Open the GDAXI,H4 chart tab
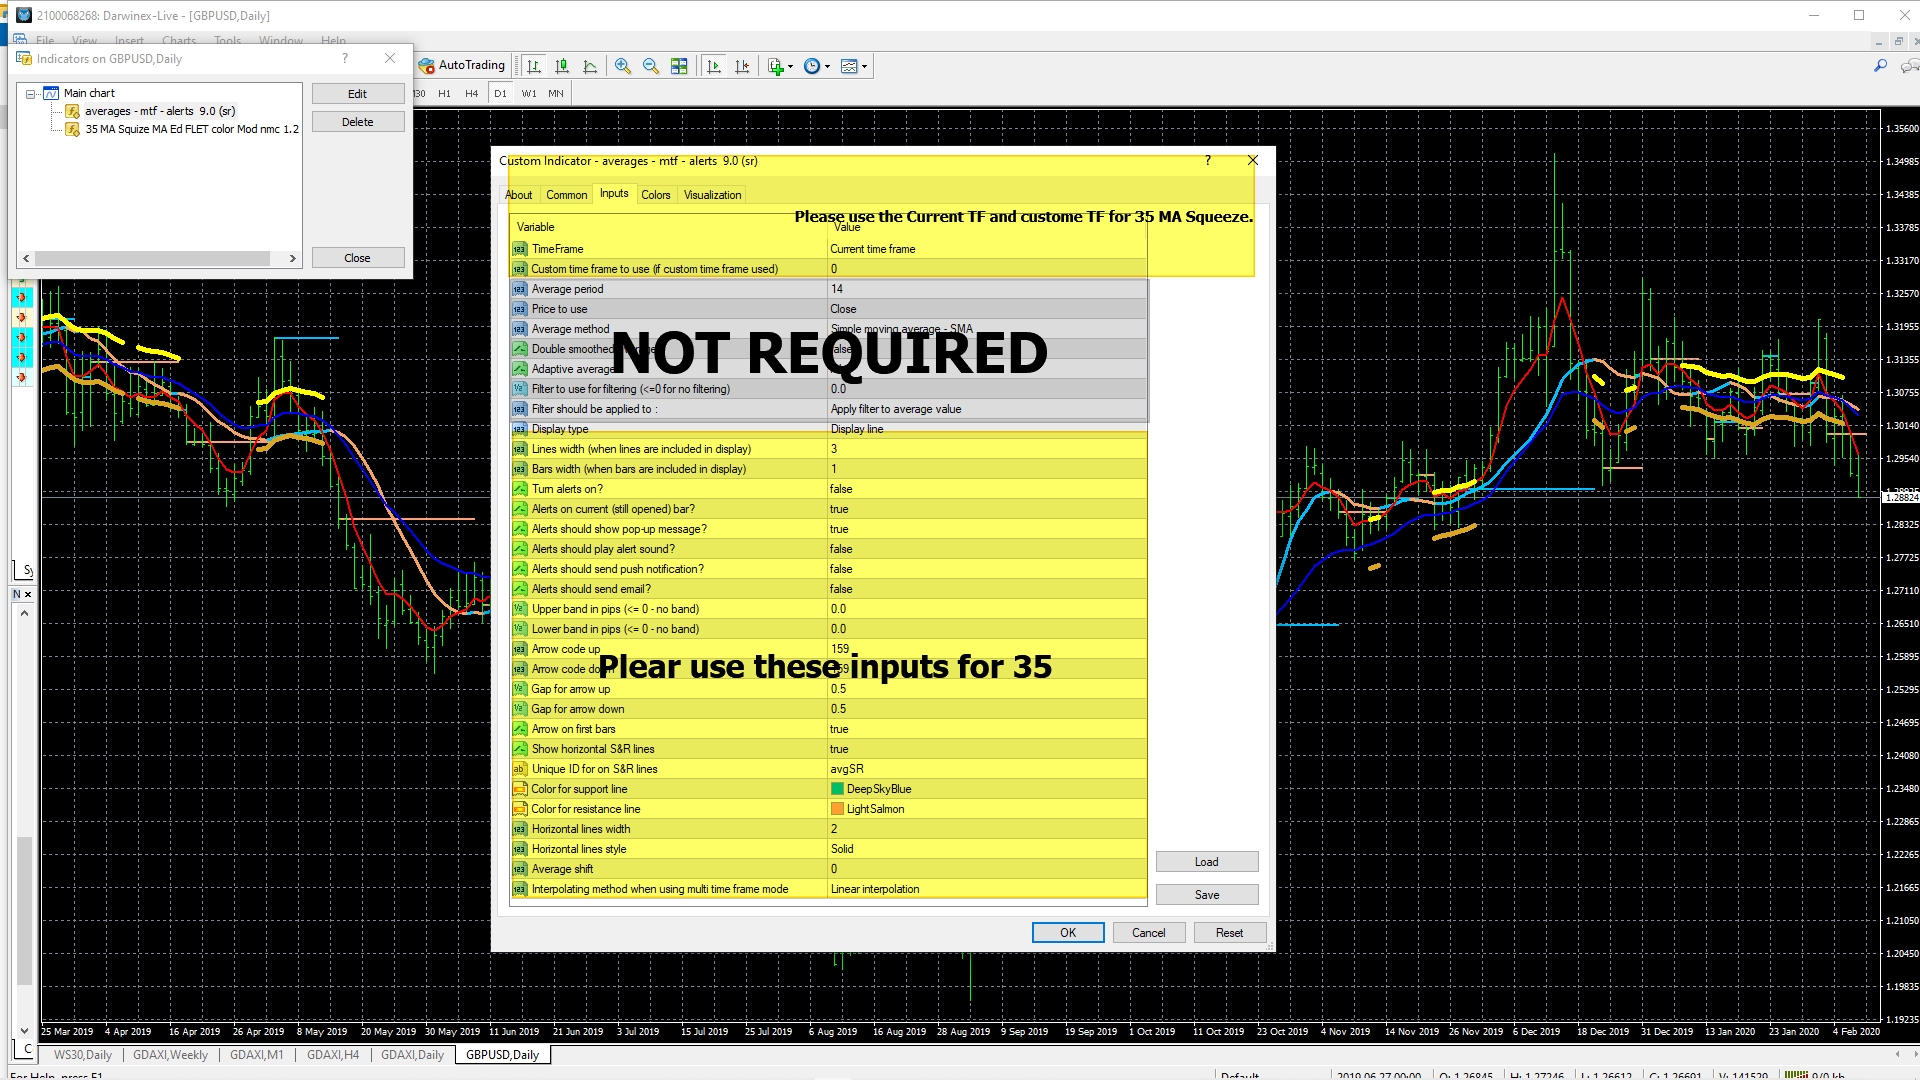1920x1080 pixels. 332,1055
